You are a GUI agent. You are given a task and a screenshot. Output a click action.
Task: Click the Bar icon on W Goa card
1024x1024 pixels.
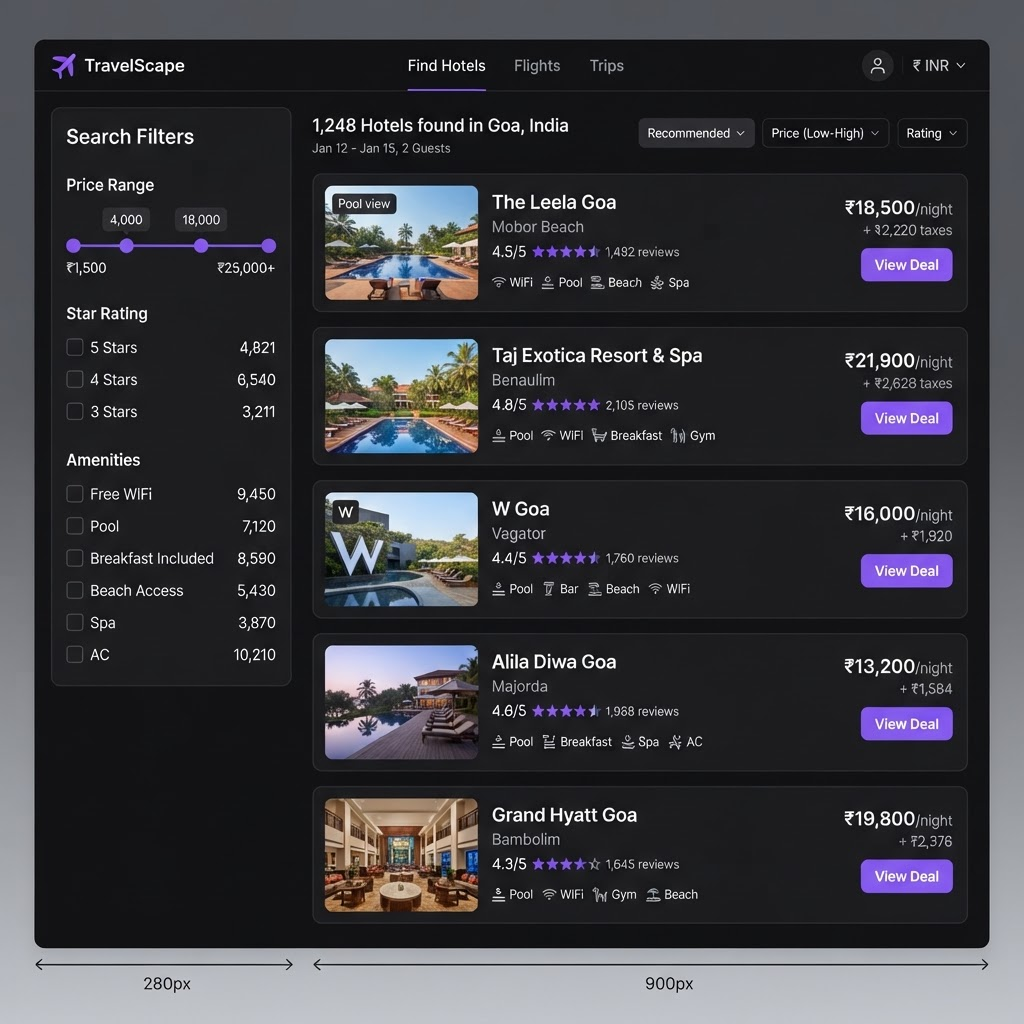549,588
